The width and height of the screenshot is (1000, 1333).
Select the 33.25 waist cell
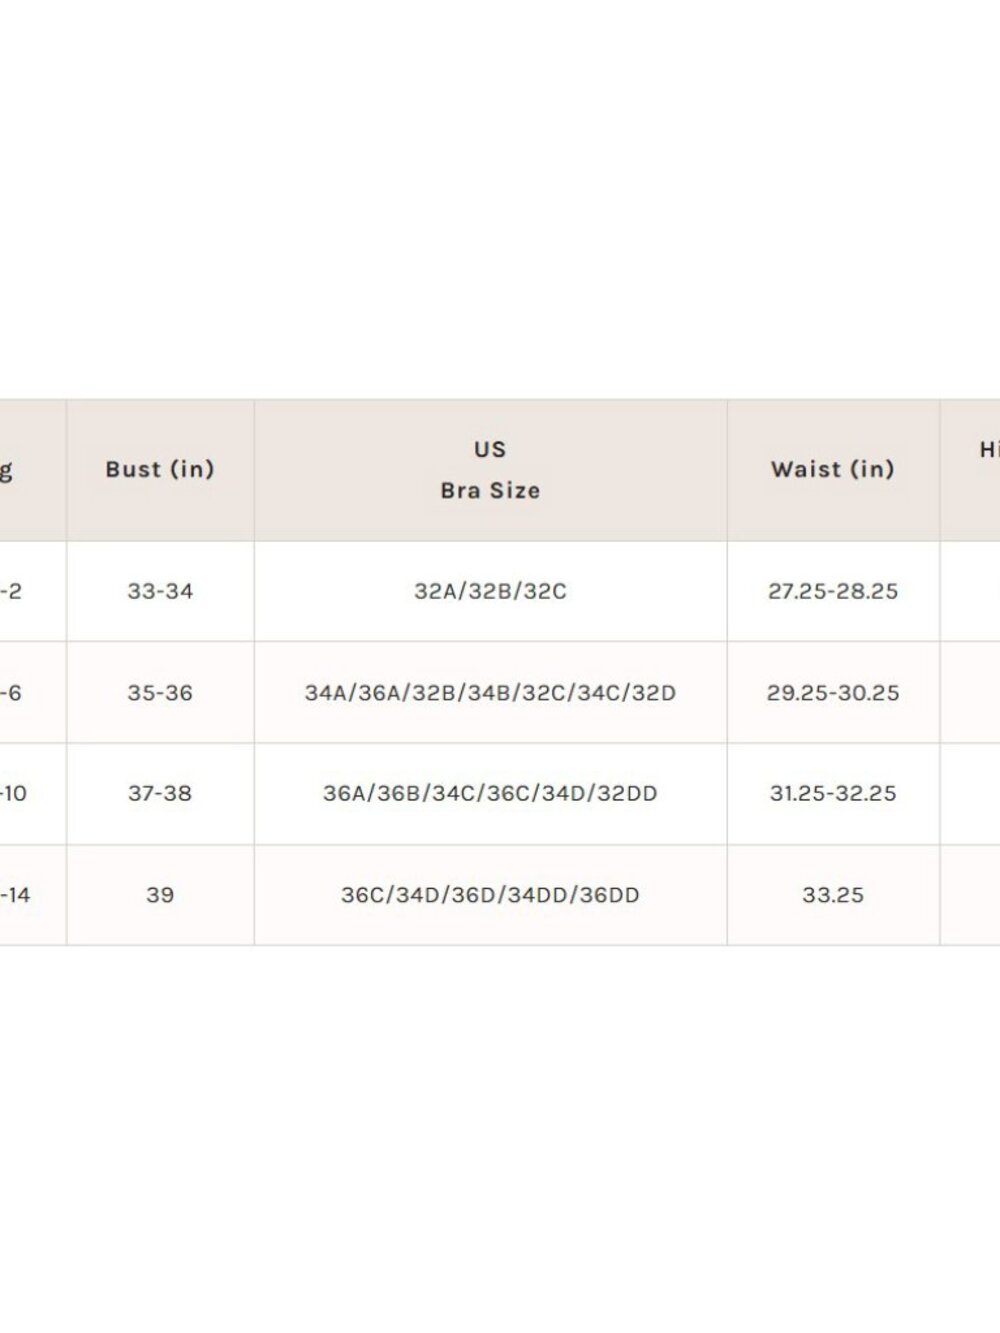(833, 895)
